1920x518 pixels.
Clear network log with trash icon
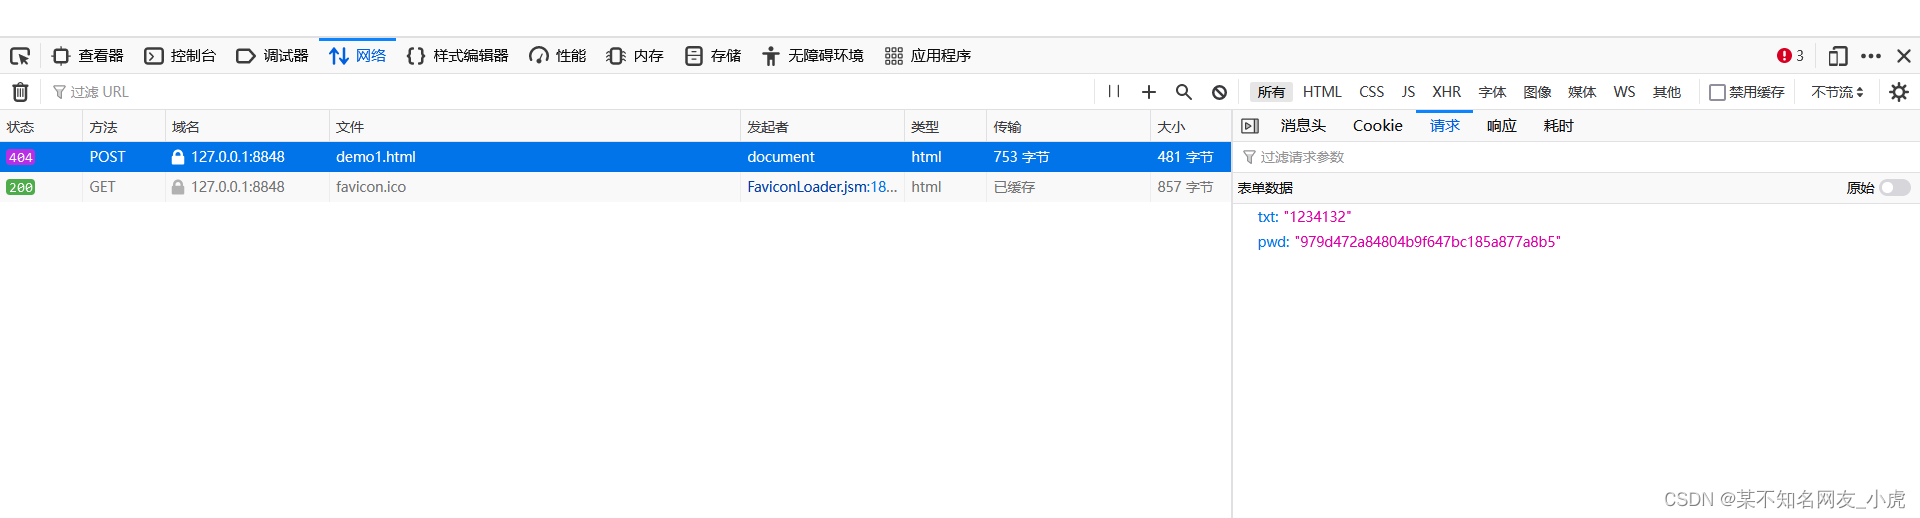[x=20, y=92]
